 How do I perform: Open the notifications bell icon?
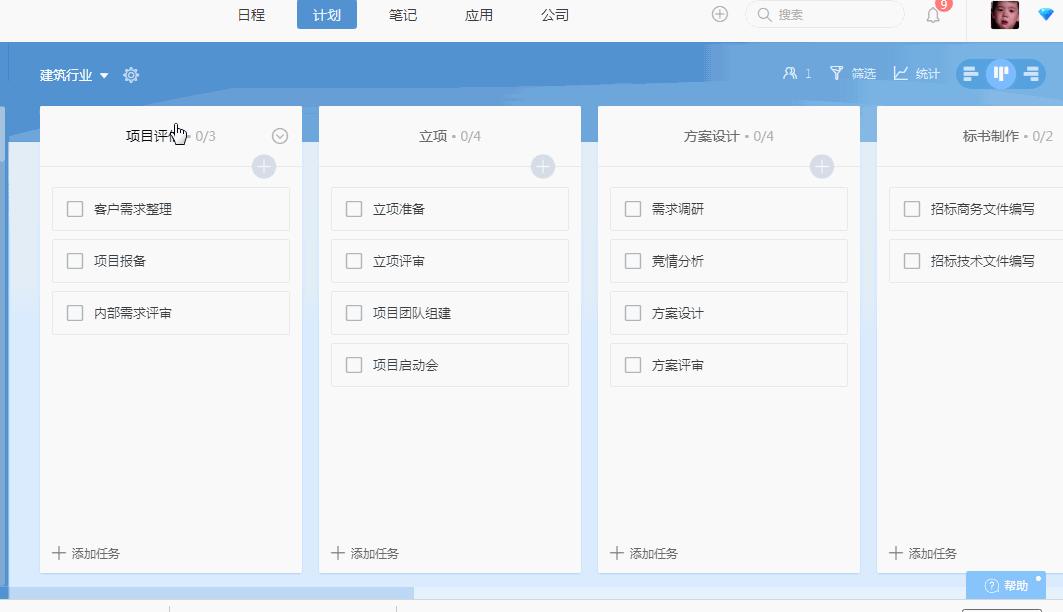click(933, 15)
